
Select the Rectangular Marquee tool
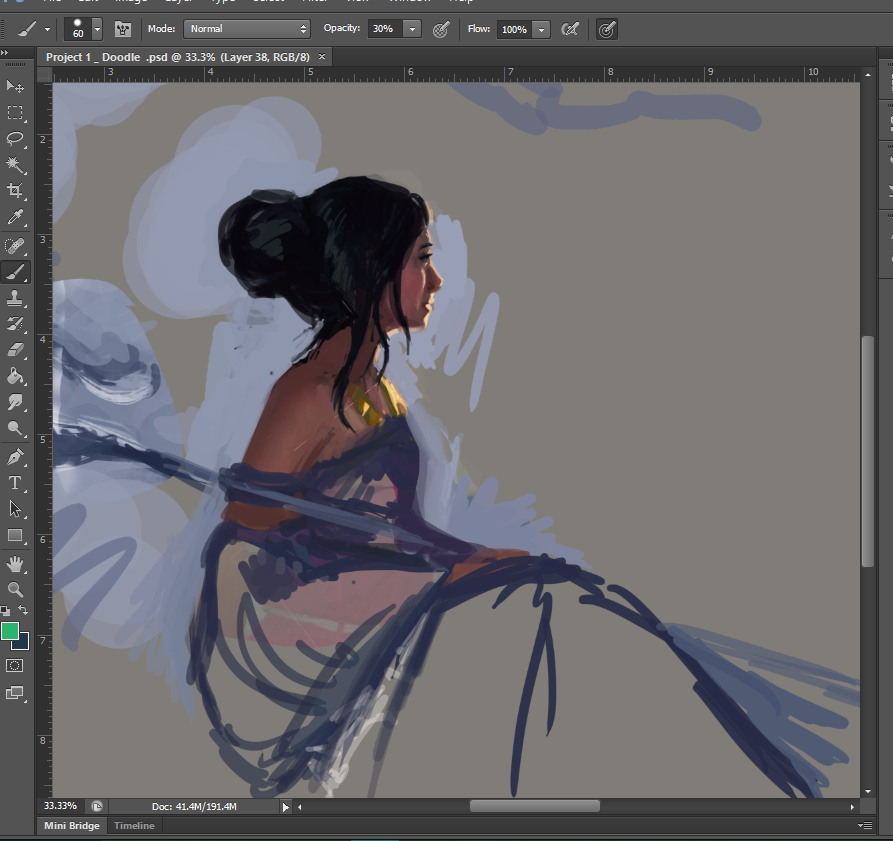point(15,112)
